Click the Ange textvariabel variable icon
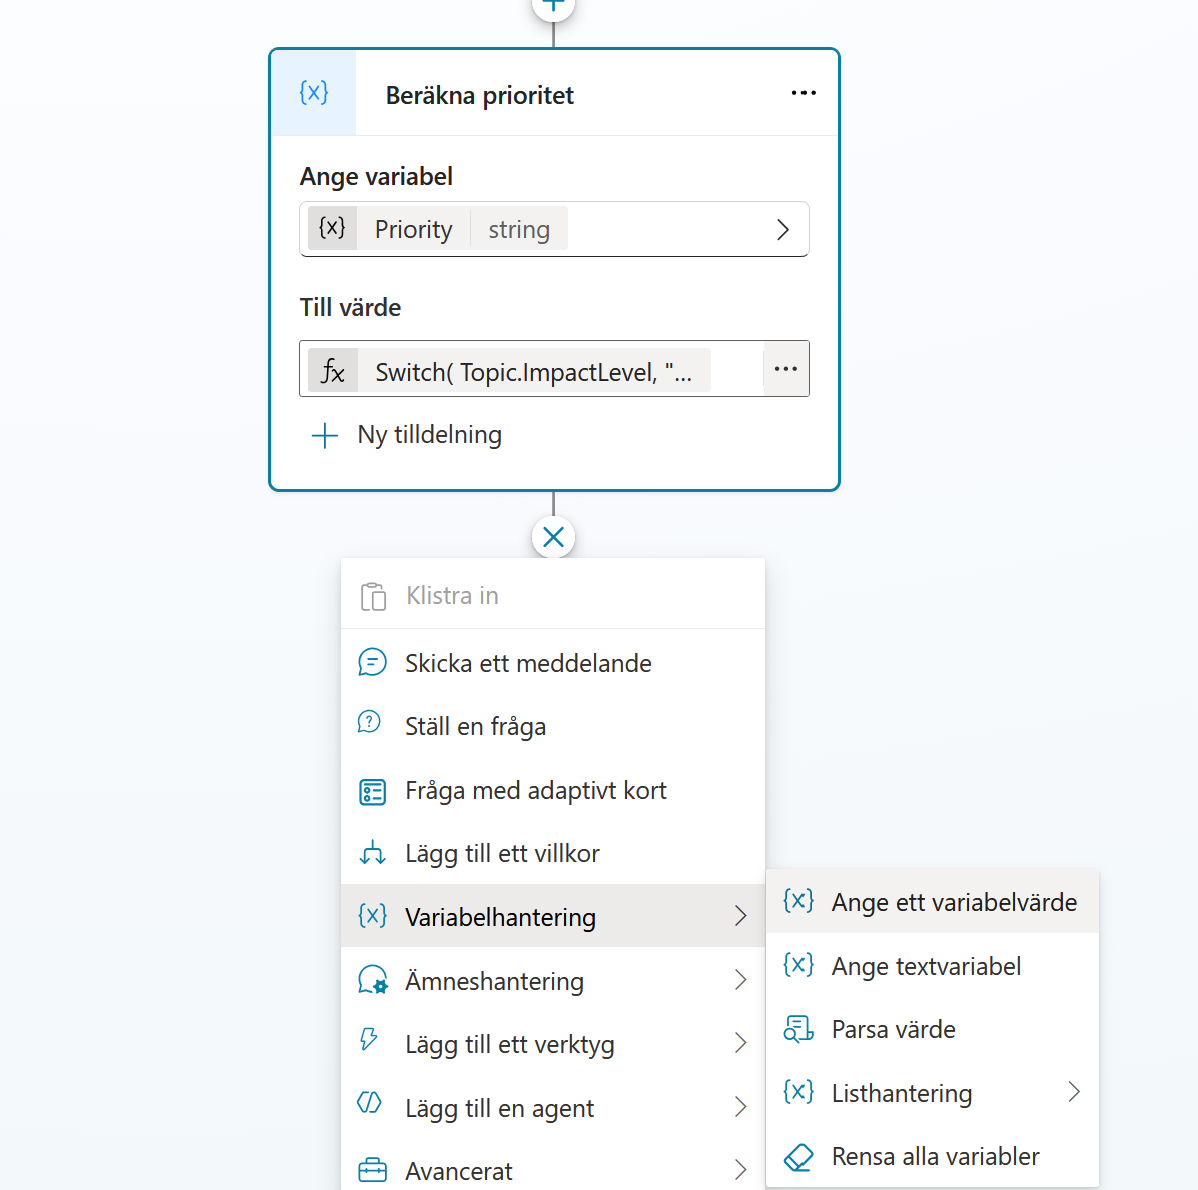This screenshot has height=1190, width=1198. [798, 965]
